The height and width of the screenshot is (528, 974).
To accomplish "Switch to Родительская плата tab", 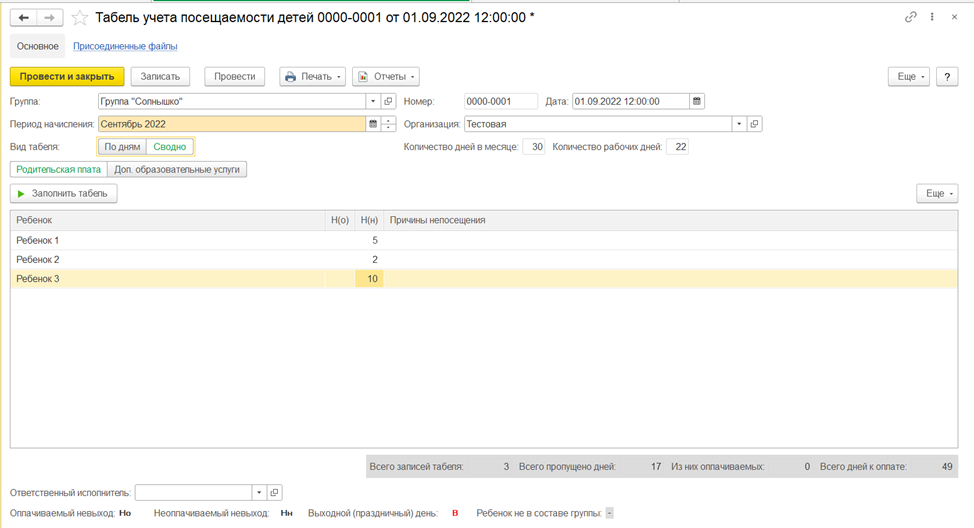I will click(58, 169).
